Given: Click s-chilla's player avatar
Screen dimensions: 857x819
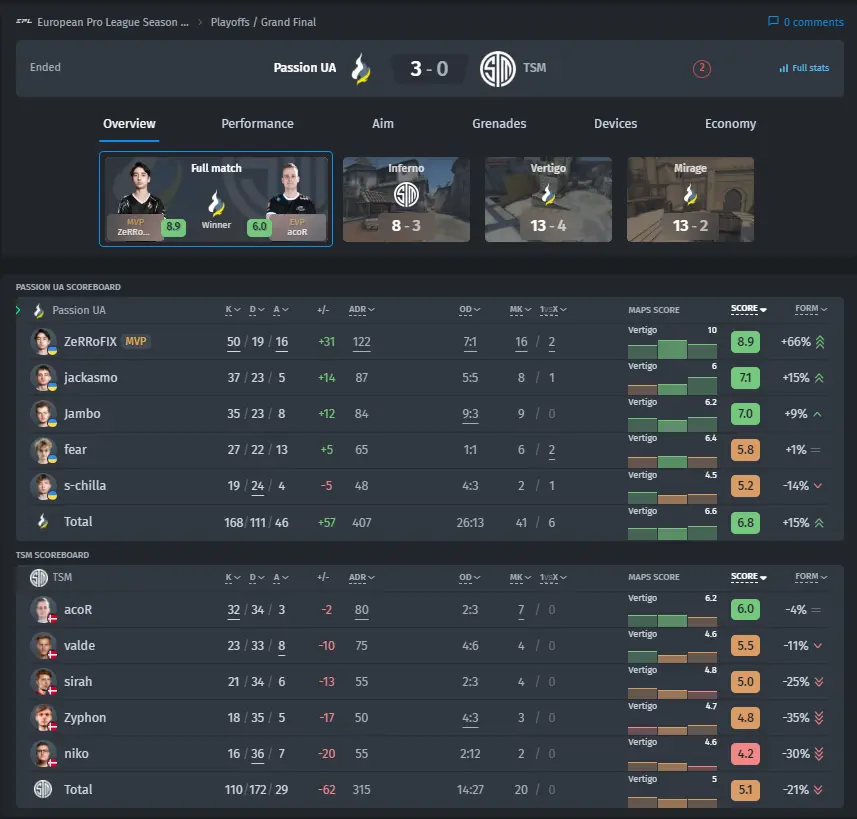Looking at the screenshot, I should (43, 486).
